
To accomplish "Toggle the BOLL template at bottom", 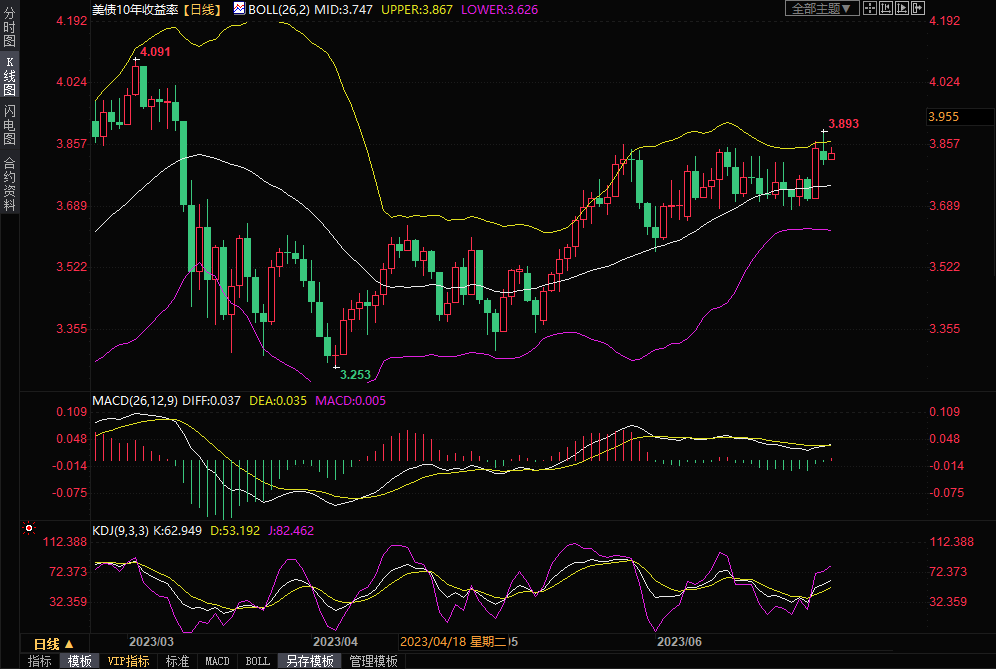I will coord(258,661).
